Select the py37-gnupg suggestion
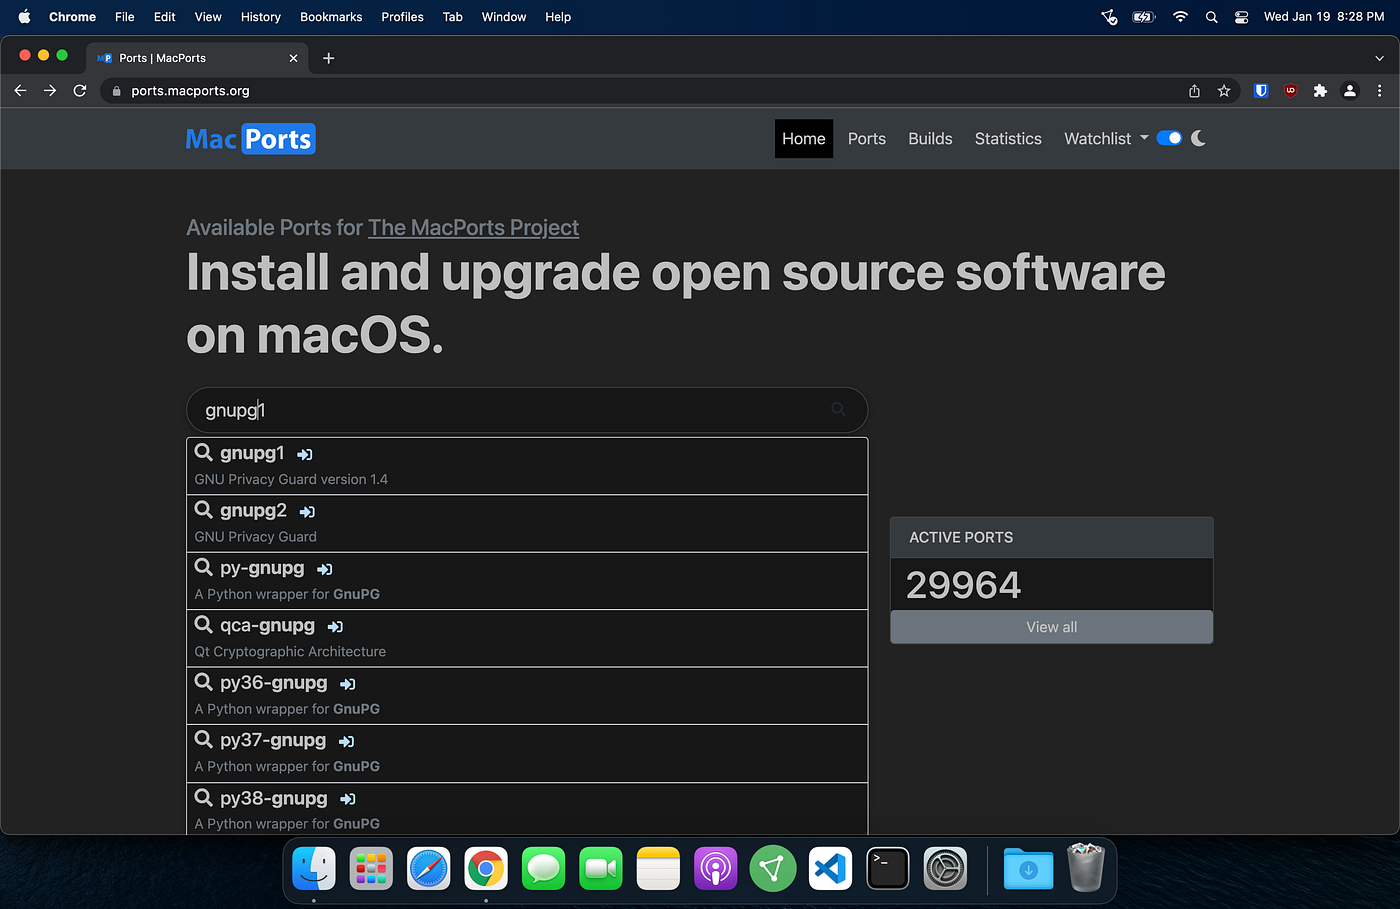Viewport: 1400px width, 909px height. pyautogui.click(x=527, y=754)
